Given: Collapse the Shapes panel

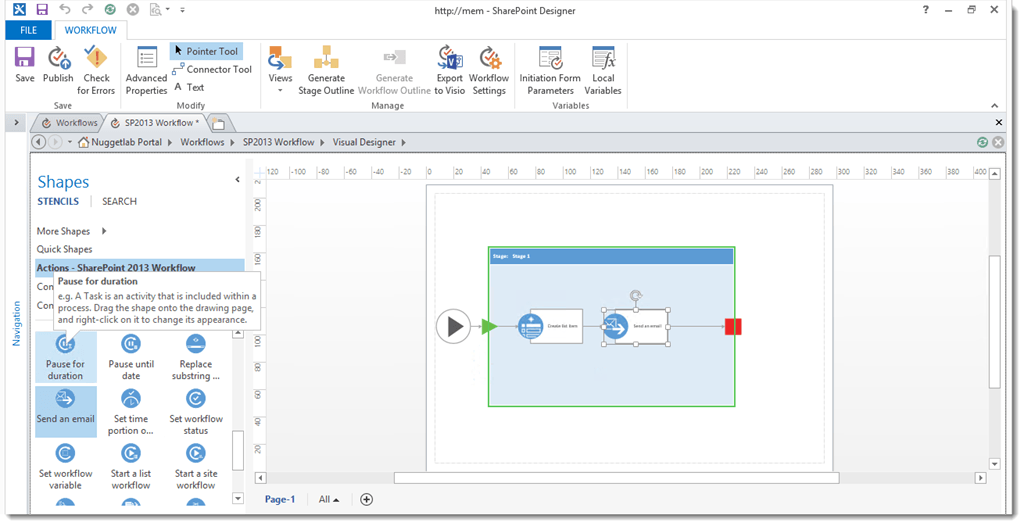Looking at the screenshot, I should tap(237, 179).
